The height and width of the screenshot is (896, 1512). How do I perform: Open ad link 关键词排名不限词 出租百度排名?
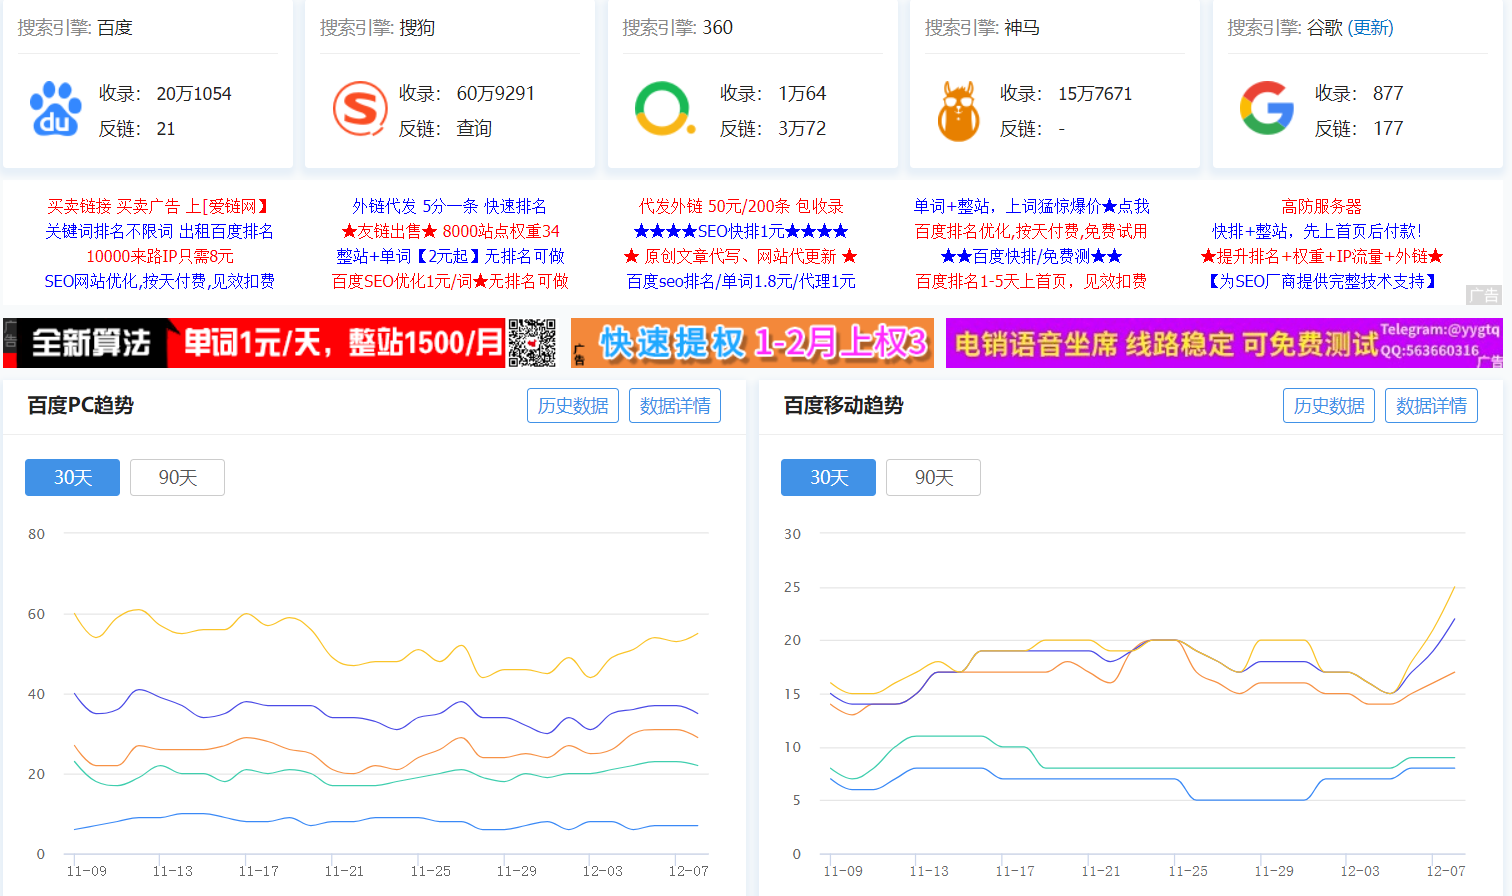coord(159,231)
